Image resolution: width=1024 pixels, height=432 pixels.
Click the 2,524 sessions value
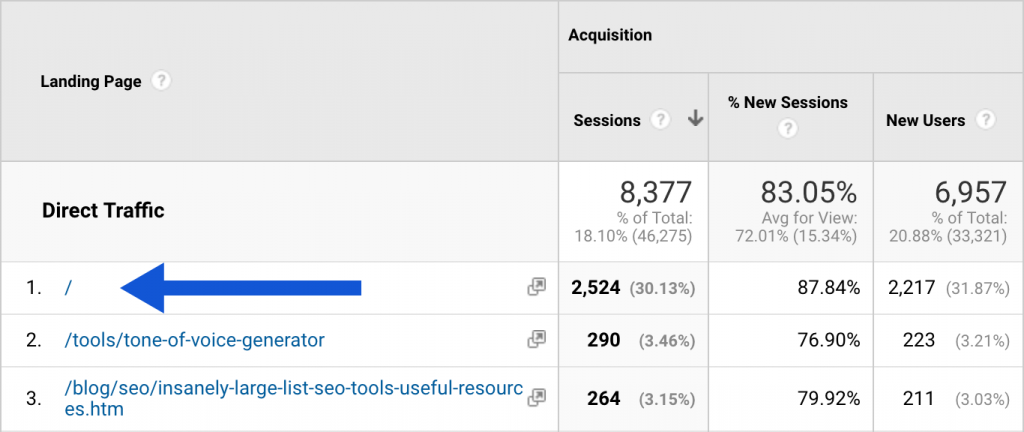pyautogui.click(x=597, y=288)
